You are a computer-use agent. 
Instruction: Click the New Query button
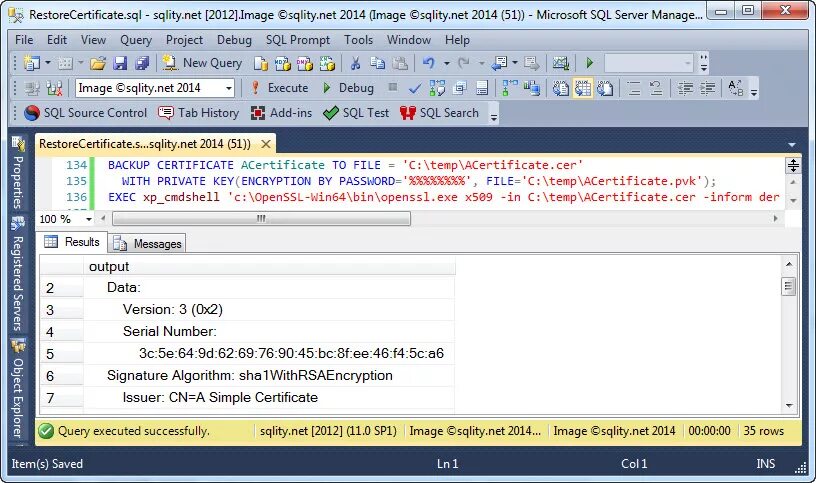202,63
